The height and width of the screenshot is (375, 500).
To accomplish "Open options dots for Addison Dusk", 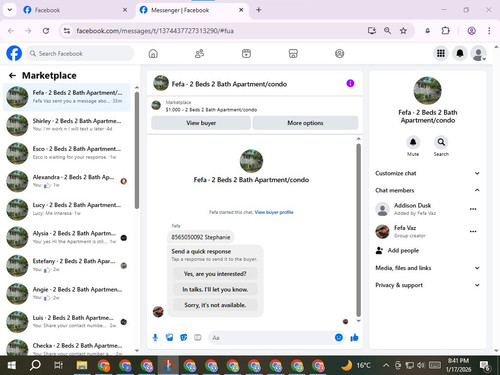I will pyautogui.click(x=473, y=209).
